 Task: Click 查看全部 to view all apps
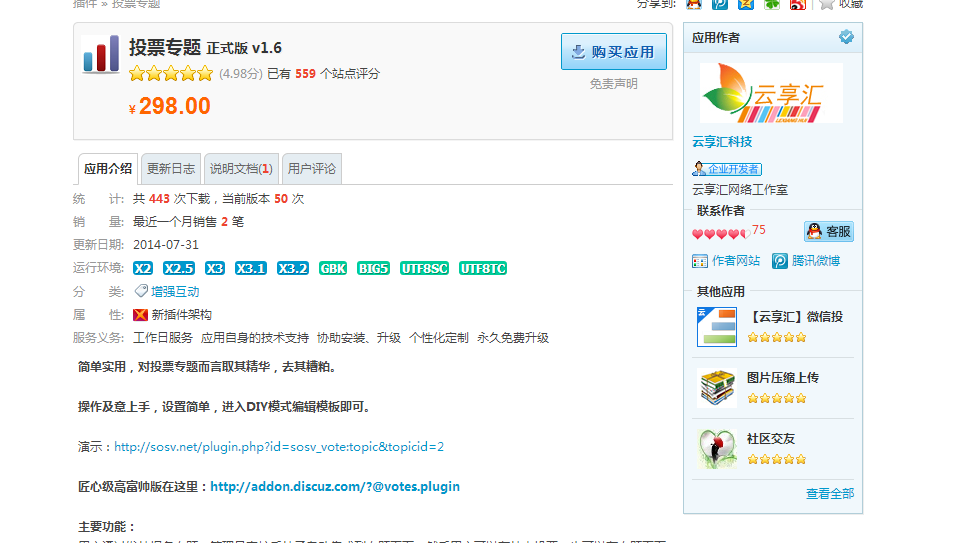pyautogui.click(x=830, y=494)
